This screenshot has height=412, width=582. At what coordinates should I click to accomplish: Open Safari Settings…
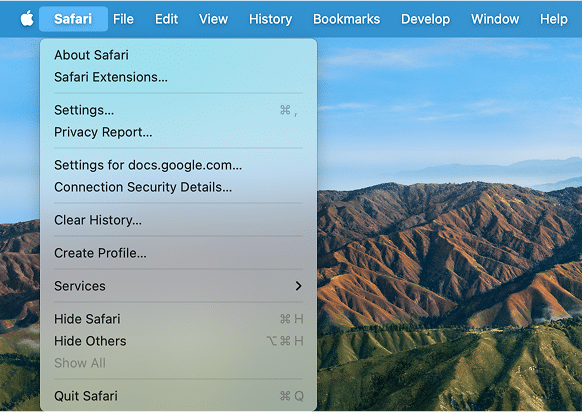click(x=178, y=110)
